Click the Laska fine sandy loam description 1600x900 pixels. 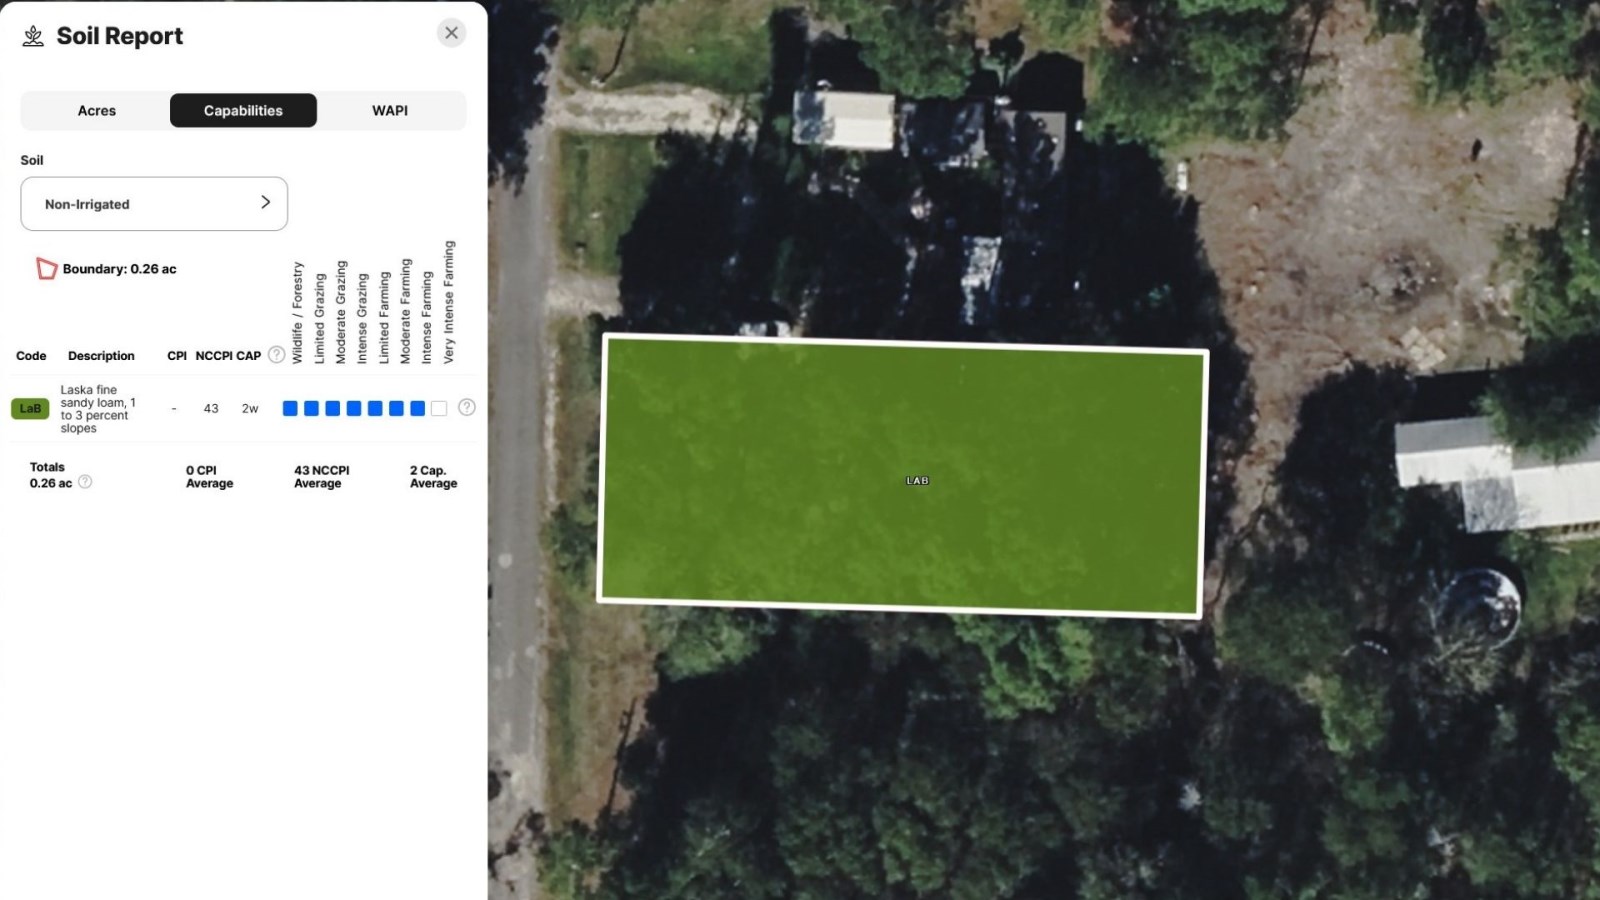(x=97, y=409)
